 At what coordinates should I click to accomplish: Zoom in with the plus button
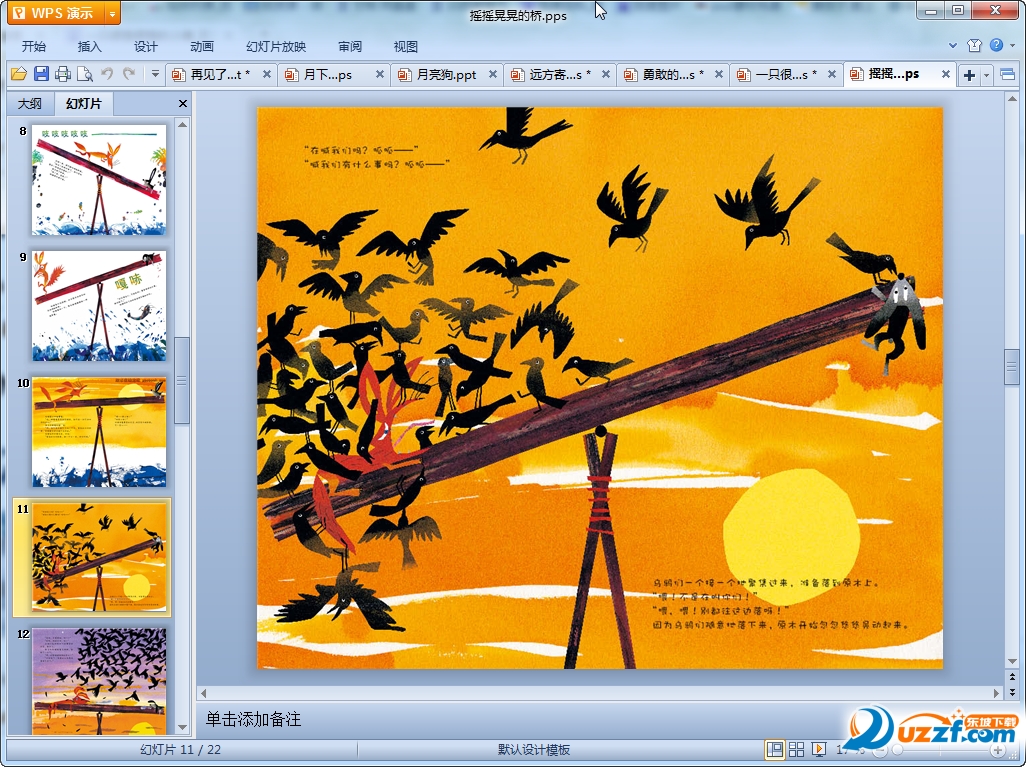click(997, 750)
